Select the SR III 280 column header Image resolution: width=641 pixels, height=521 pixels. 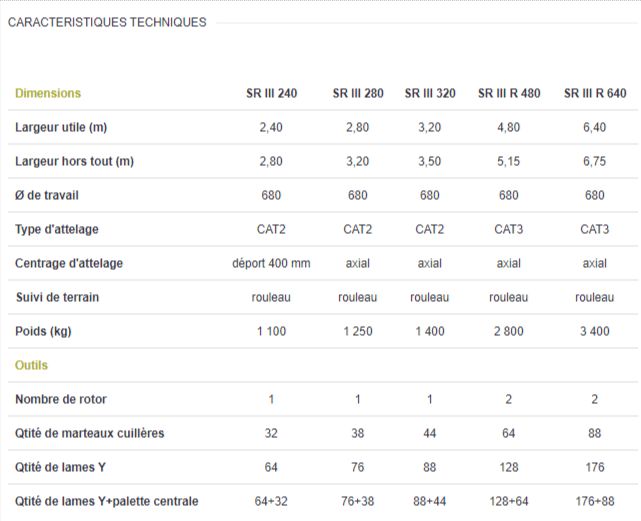[358, 94]
